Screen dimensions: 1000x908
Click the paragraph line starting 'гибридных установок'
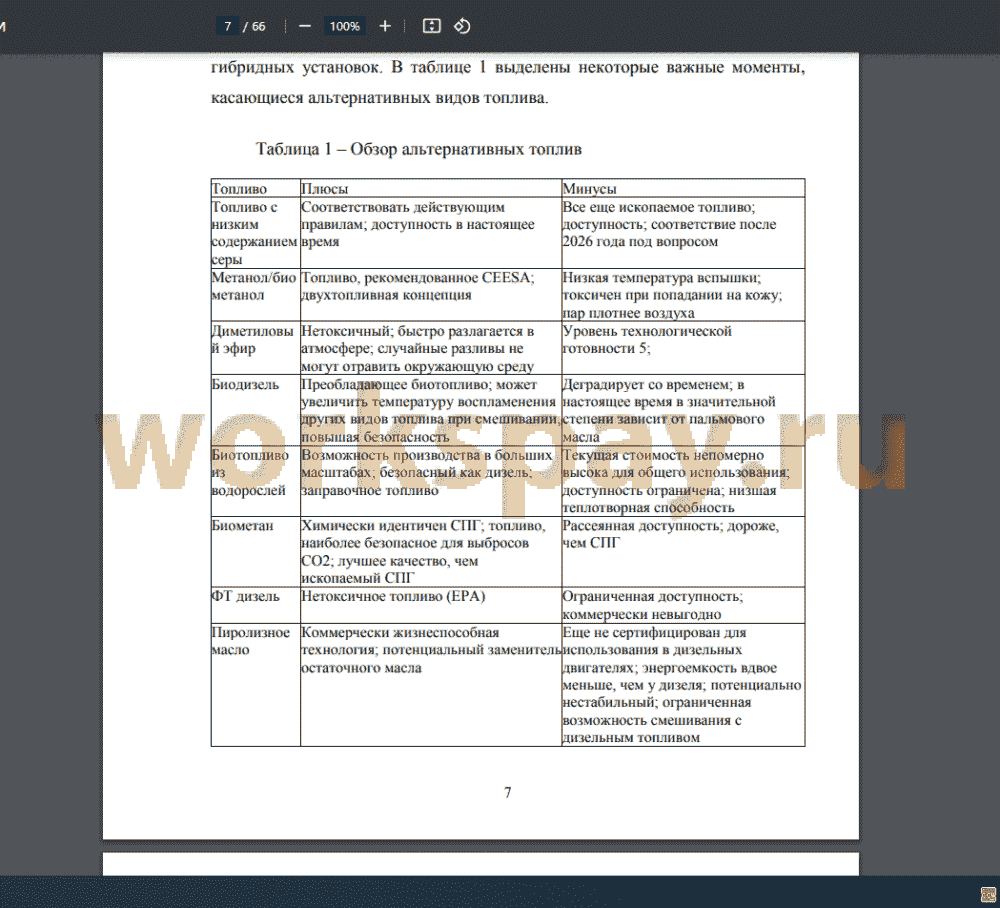point(508,67)
